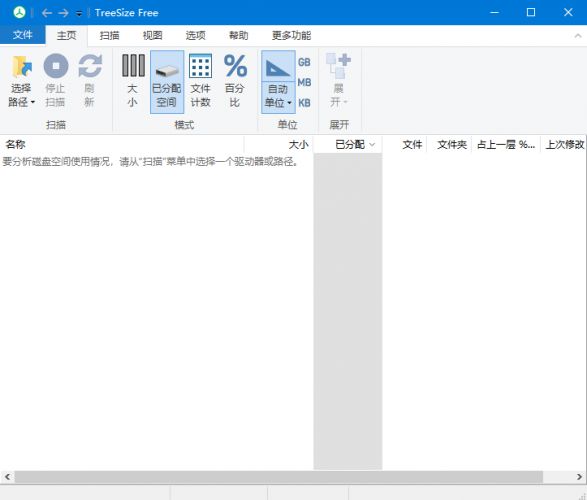Image resolution: width=587 pixels, height=500 pixels.
Task: Open the 选择路径 folder icon
Action: coord(22,66)
